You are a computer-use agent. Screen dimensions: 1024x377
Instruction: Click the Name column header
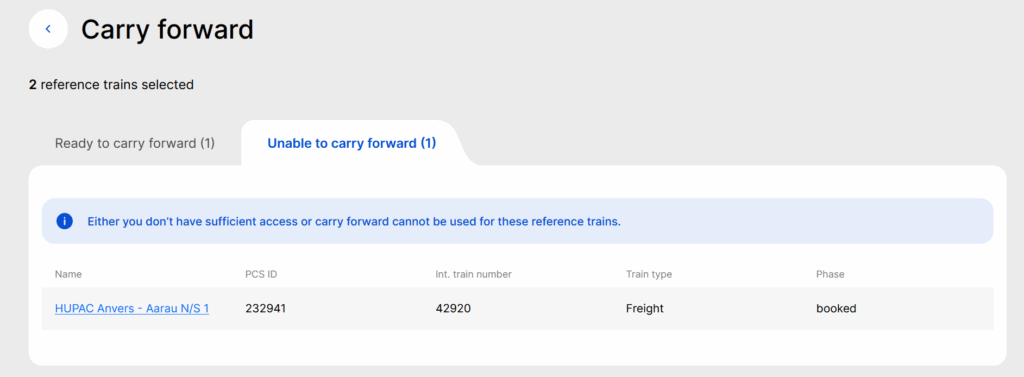69,274
